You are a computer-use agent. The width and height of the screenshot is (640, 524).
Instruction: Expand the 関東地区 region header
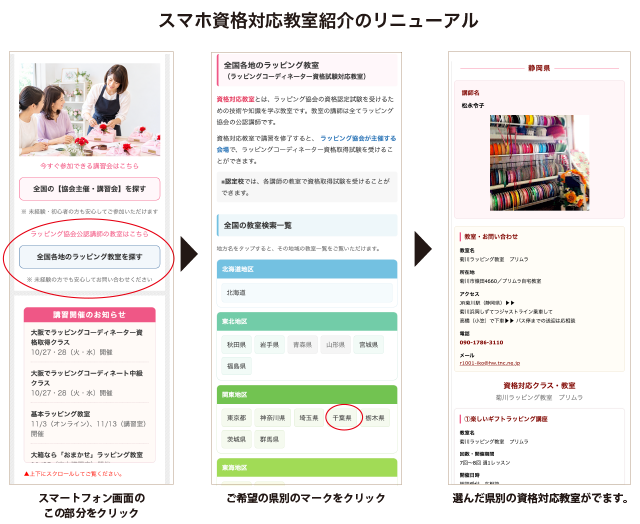click(307, 395)
